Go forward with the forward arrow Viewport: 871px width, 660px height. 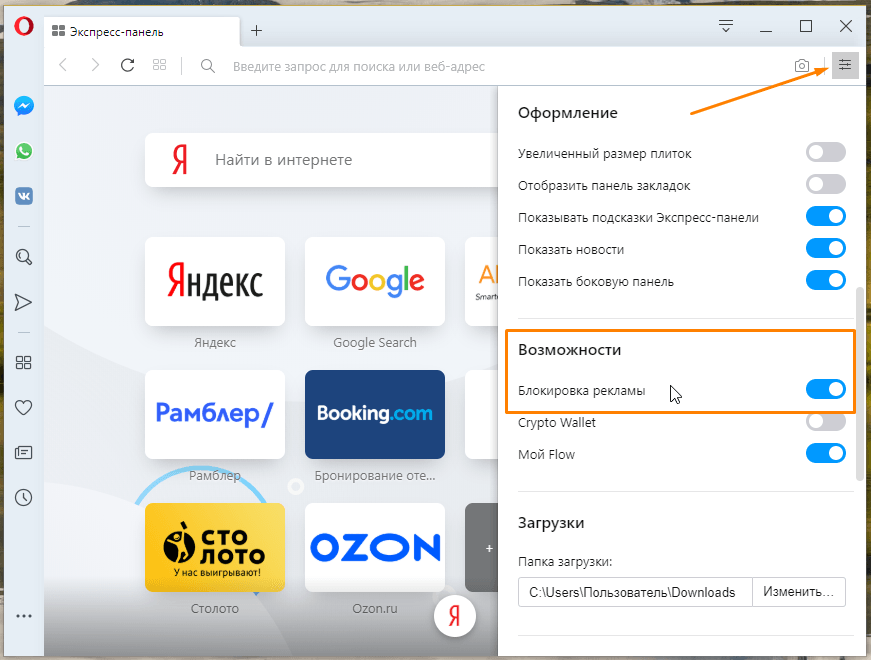click(x=95, y=65)
